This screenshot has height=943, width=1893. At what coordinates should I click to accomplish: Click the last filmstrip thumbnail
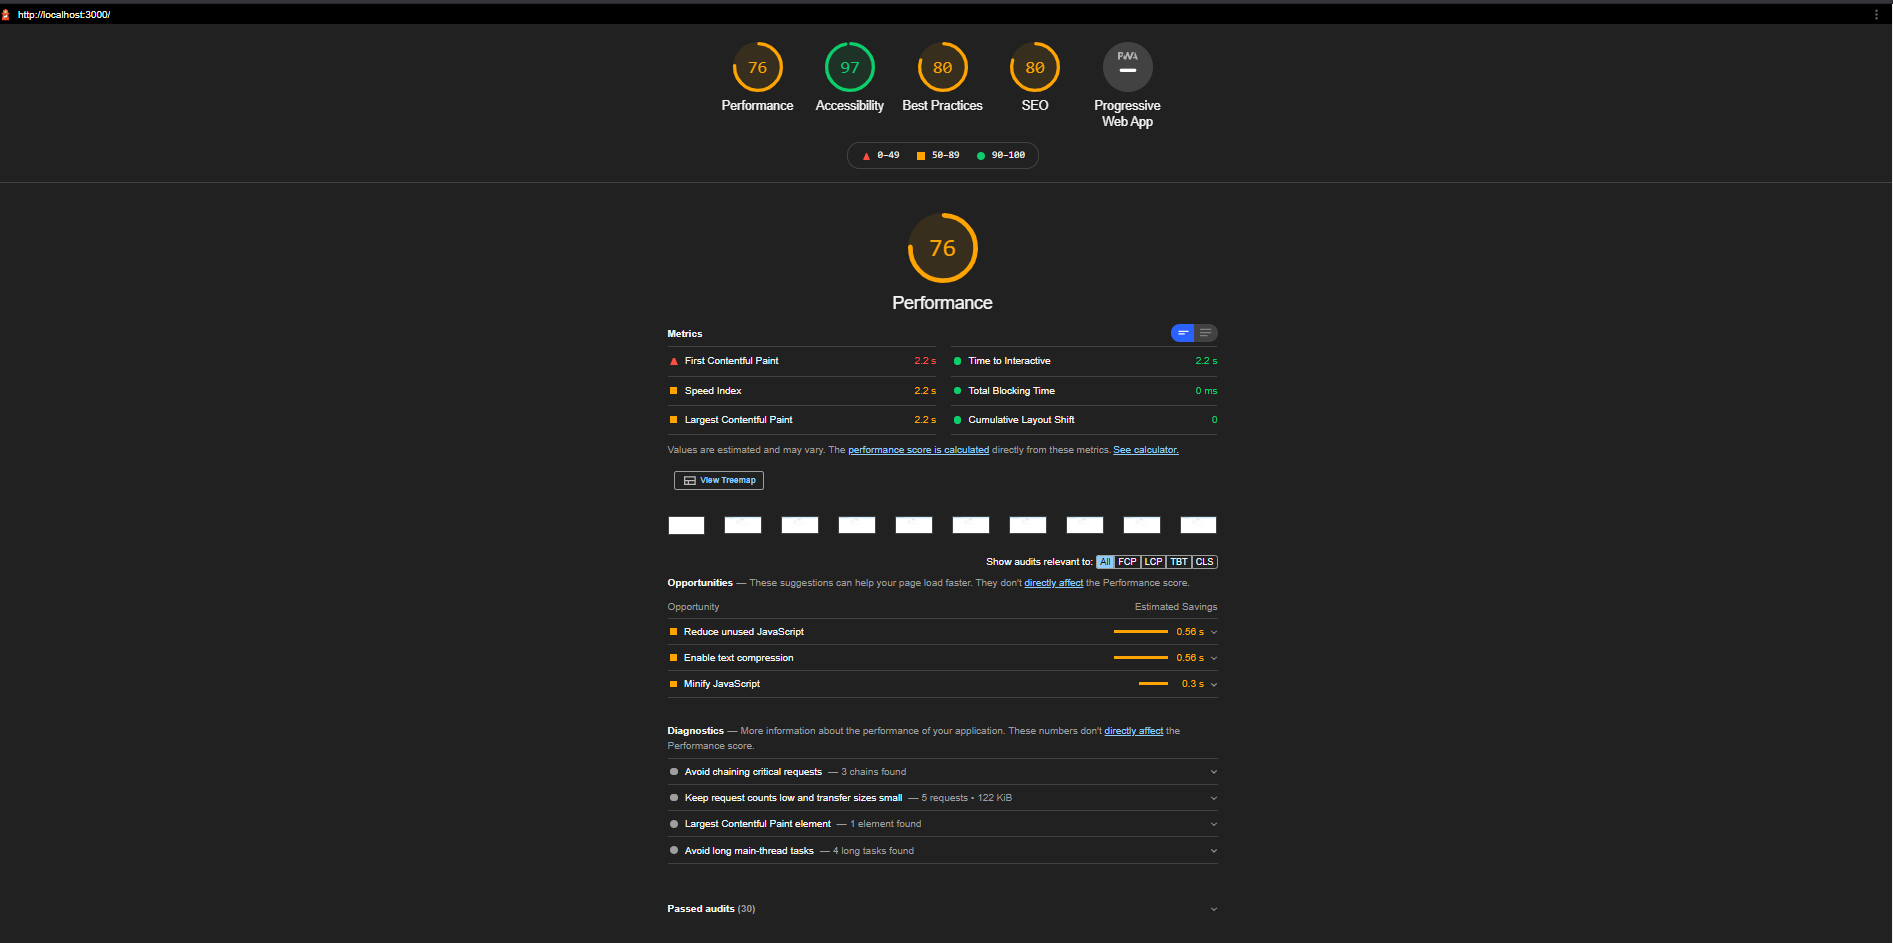[x=1198, y=525]
